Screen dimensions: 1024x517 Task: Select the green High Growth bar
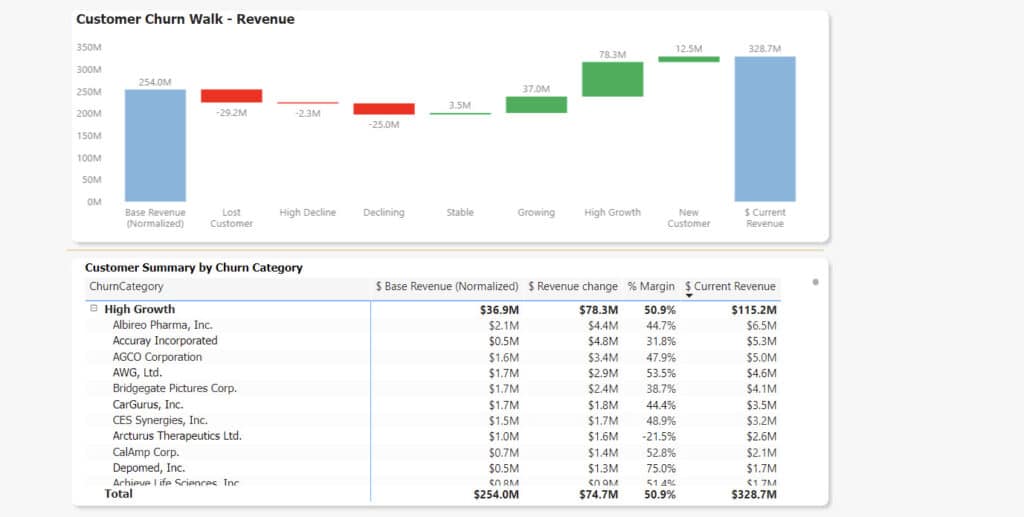coord(613,80)
